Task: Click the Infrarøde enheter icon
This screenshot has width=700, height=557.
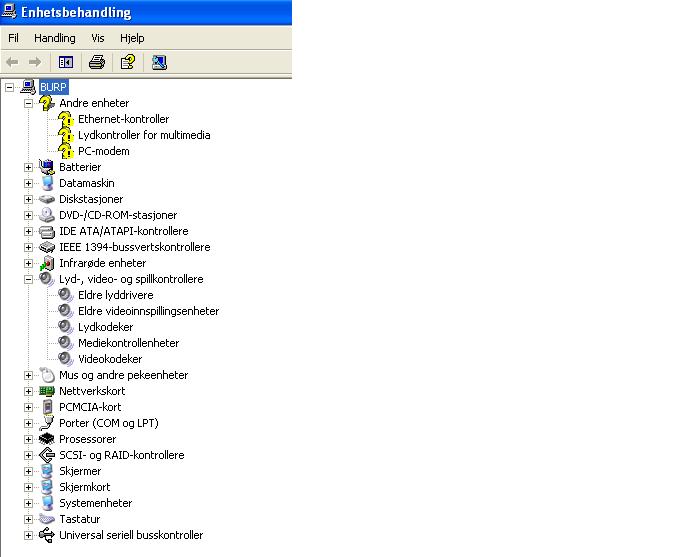Action: click(x=47, y=263)
